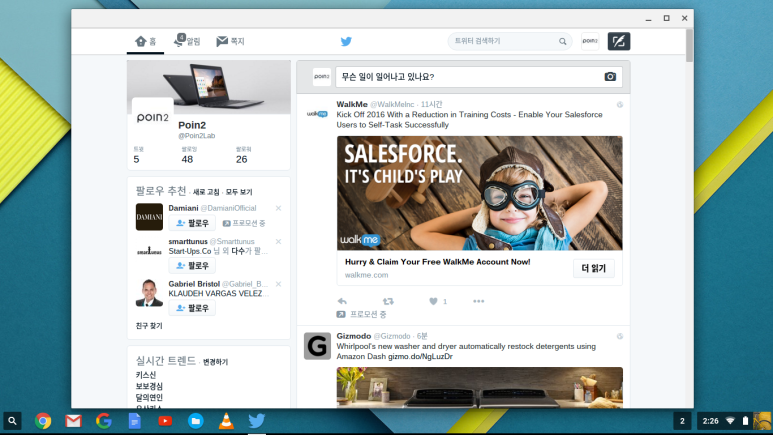This screenshot has width=773, height=435.
Task: View followers count 26
Action: tap(243, 155)
